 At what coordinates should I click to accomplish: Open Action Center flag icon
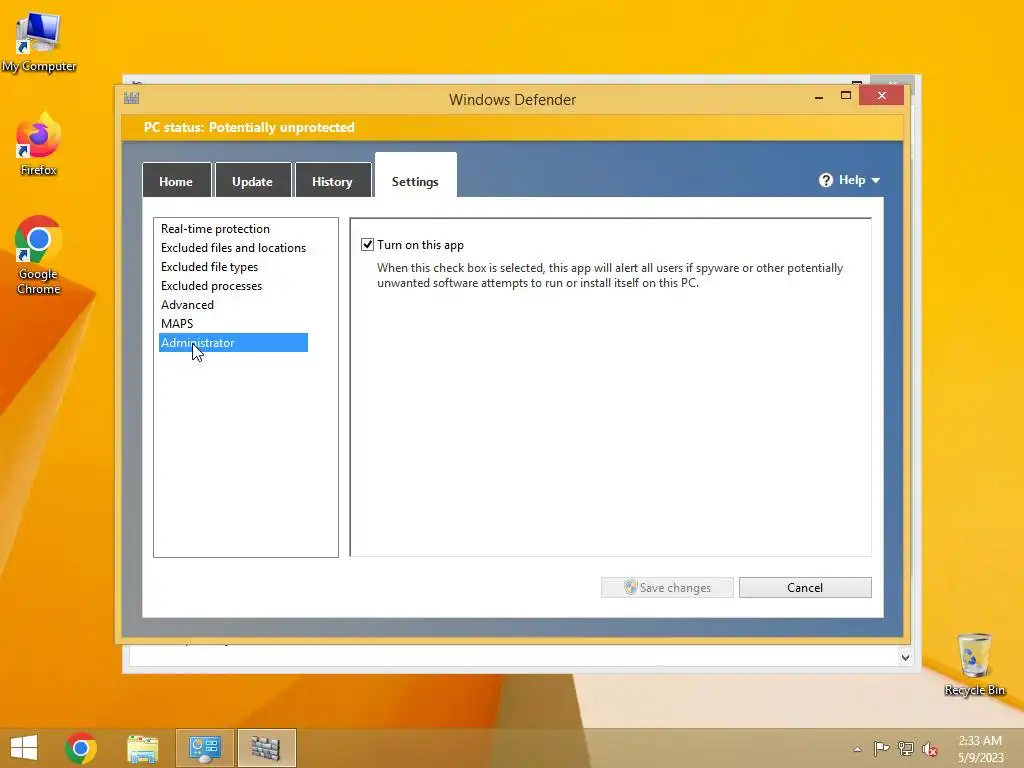pyautogui.click(x=881, y=748)
